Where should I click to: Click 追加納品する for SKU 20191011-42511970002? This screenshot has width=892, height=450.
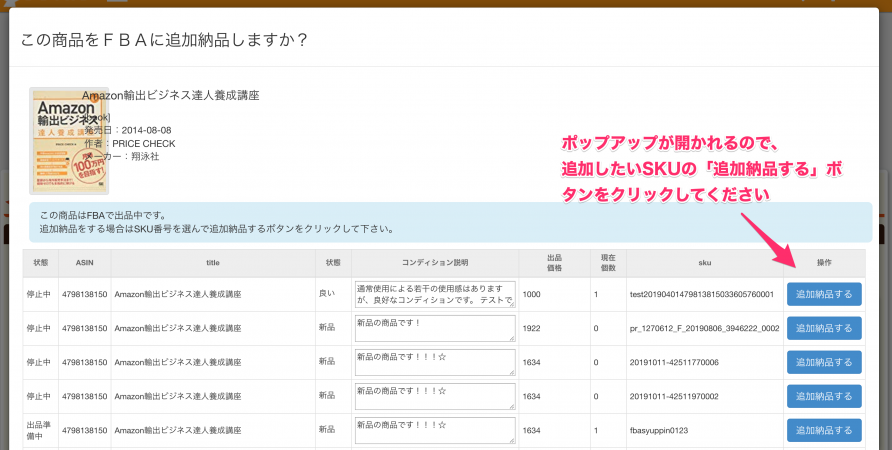coord(824,397)
